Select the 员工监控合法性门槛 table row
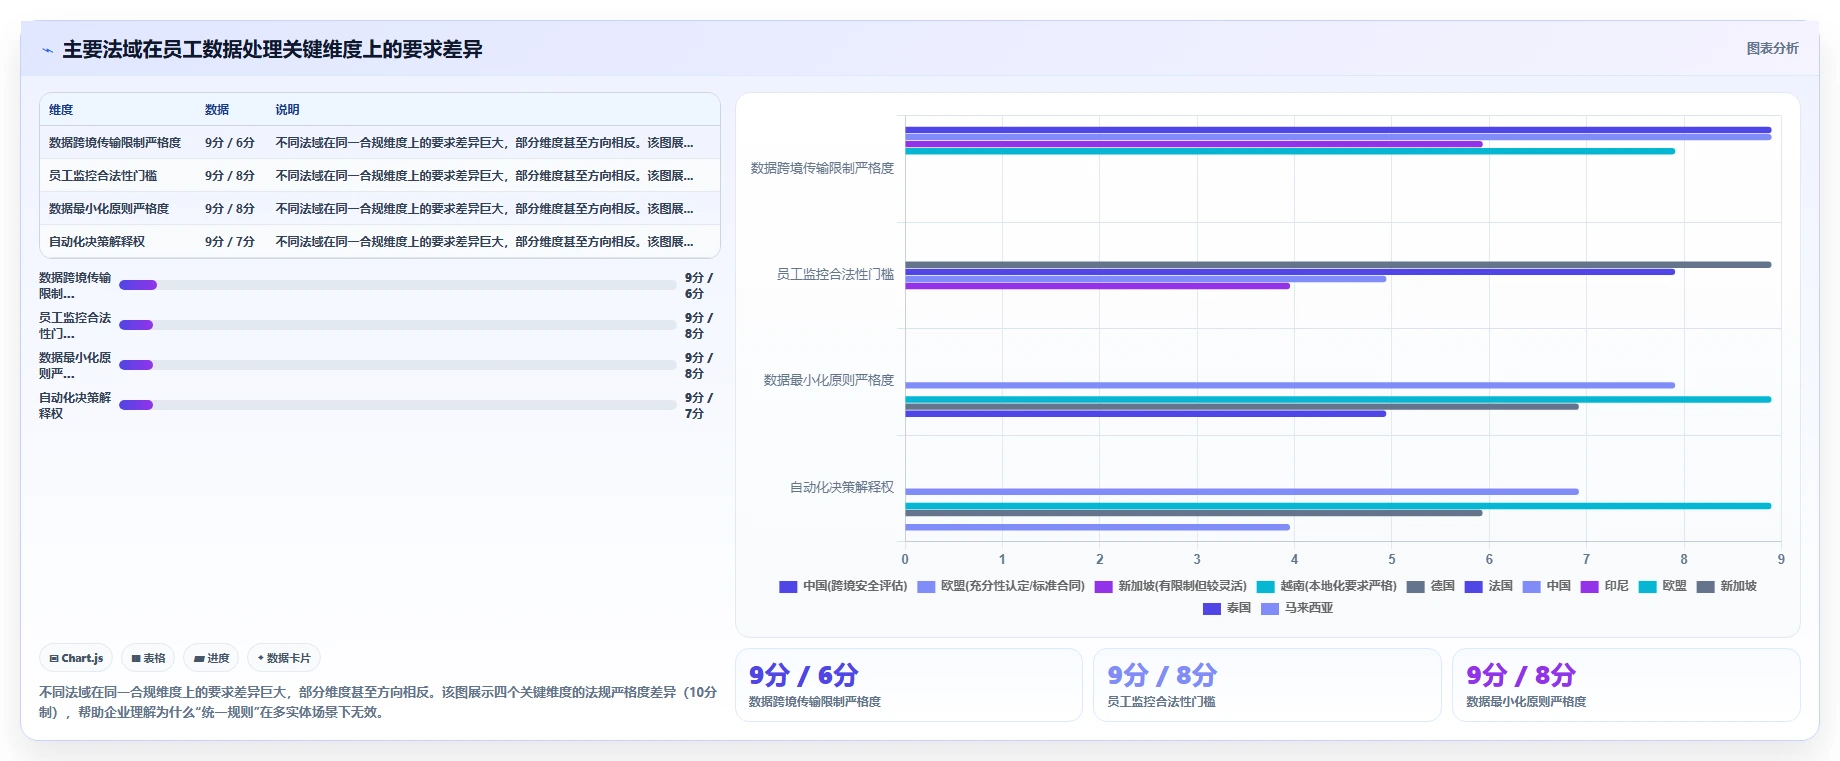The width and height of the screenshot is (1840, 761). [x=380, y=175]
